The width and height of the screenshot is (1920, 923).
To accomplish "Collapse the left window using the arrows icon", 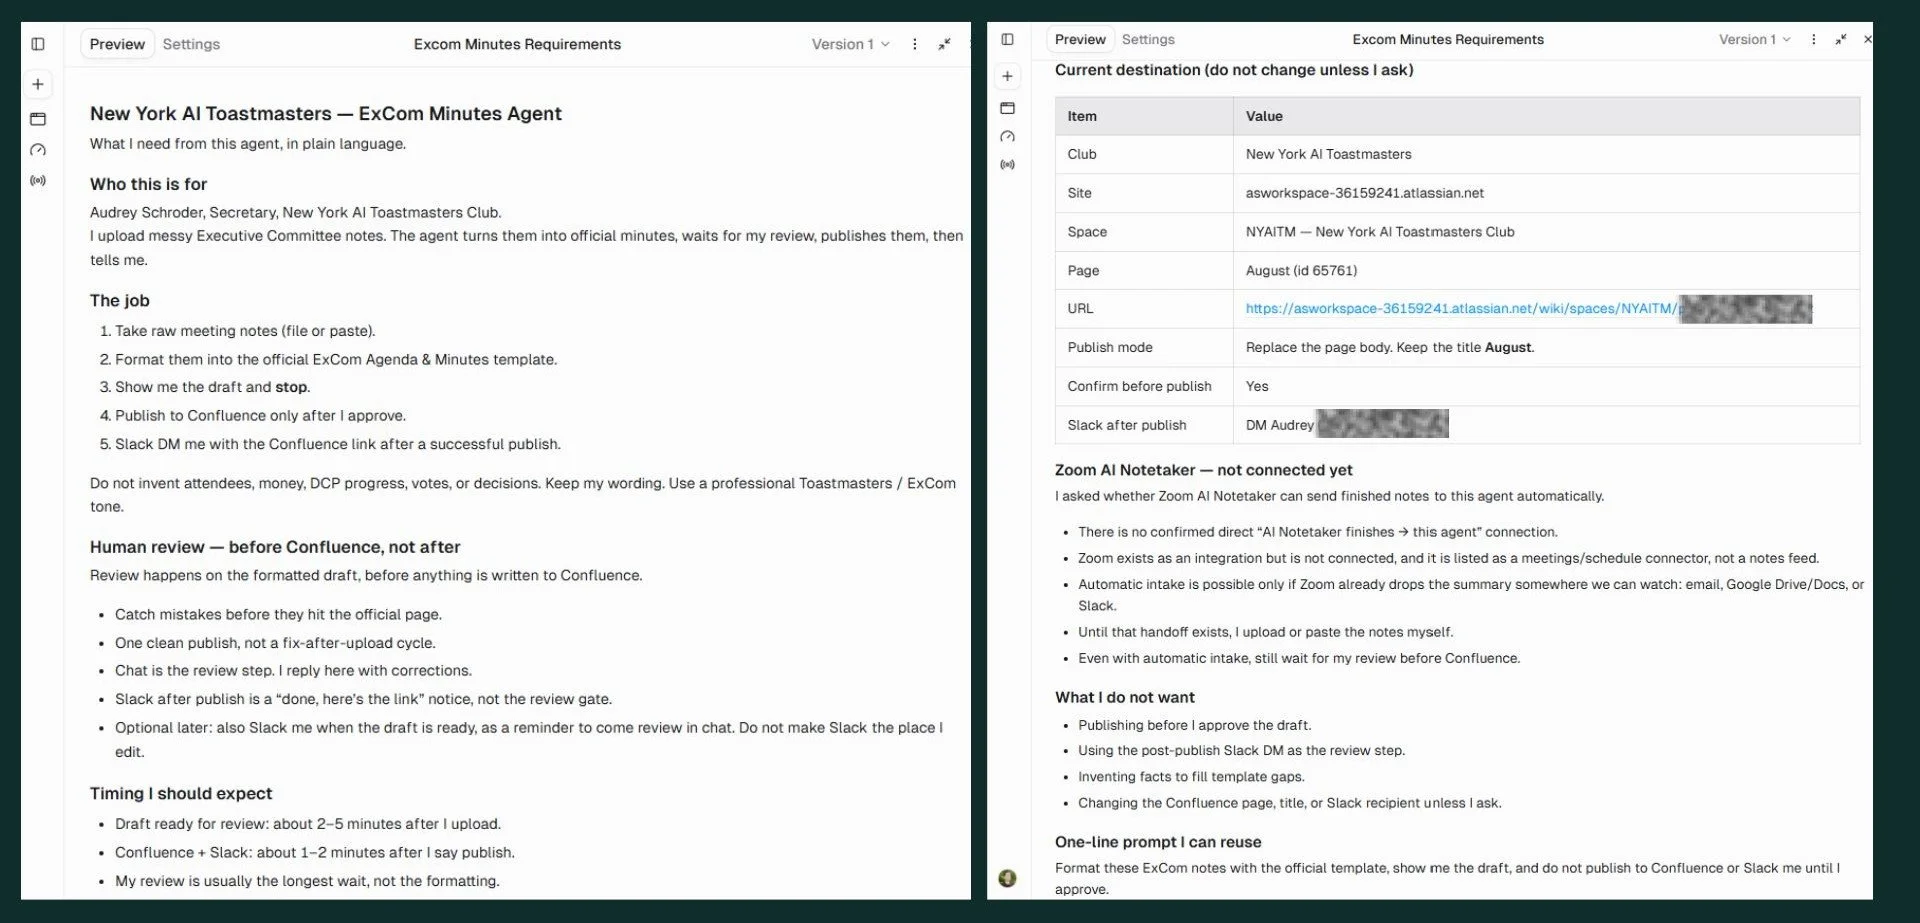I will (944, 44).
